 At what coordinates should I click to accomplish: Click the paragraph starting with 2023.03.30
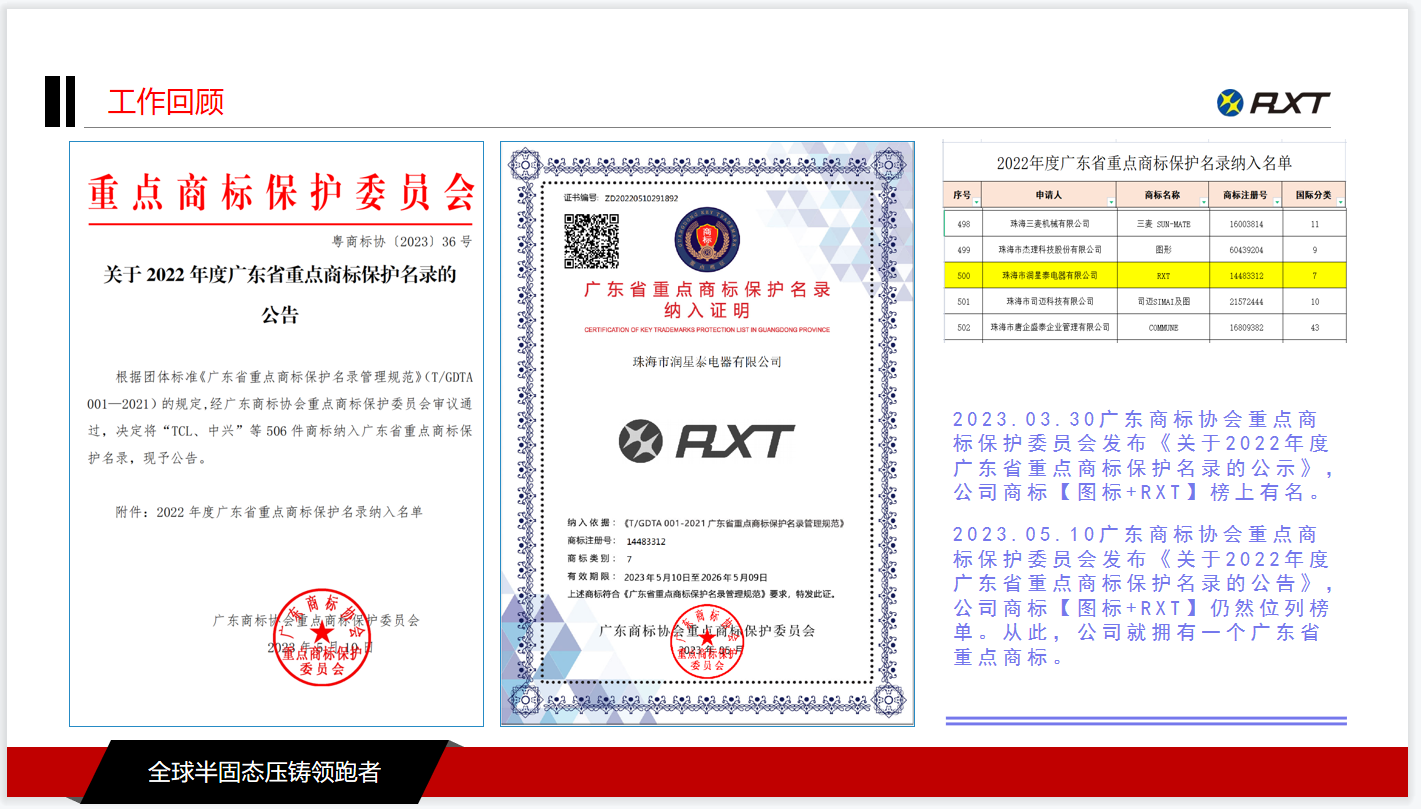(x=1142, y=456)
